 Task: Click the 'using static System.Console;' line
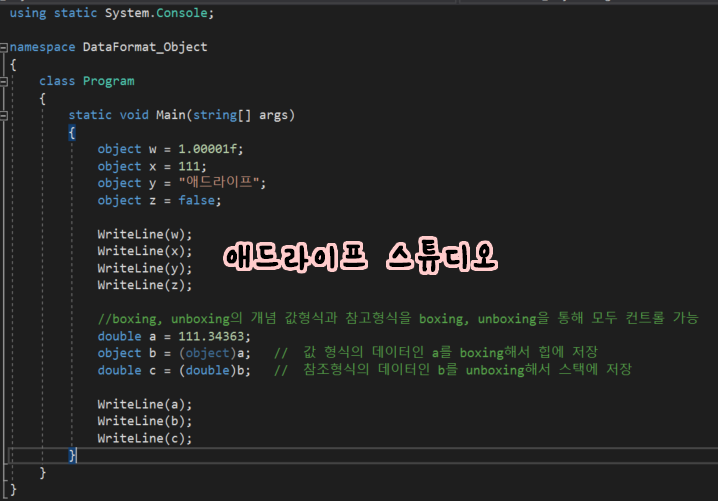(x=112, y=13)
